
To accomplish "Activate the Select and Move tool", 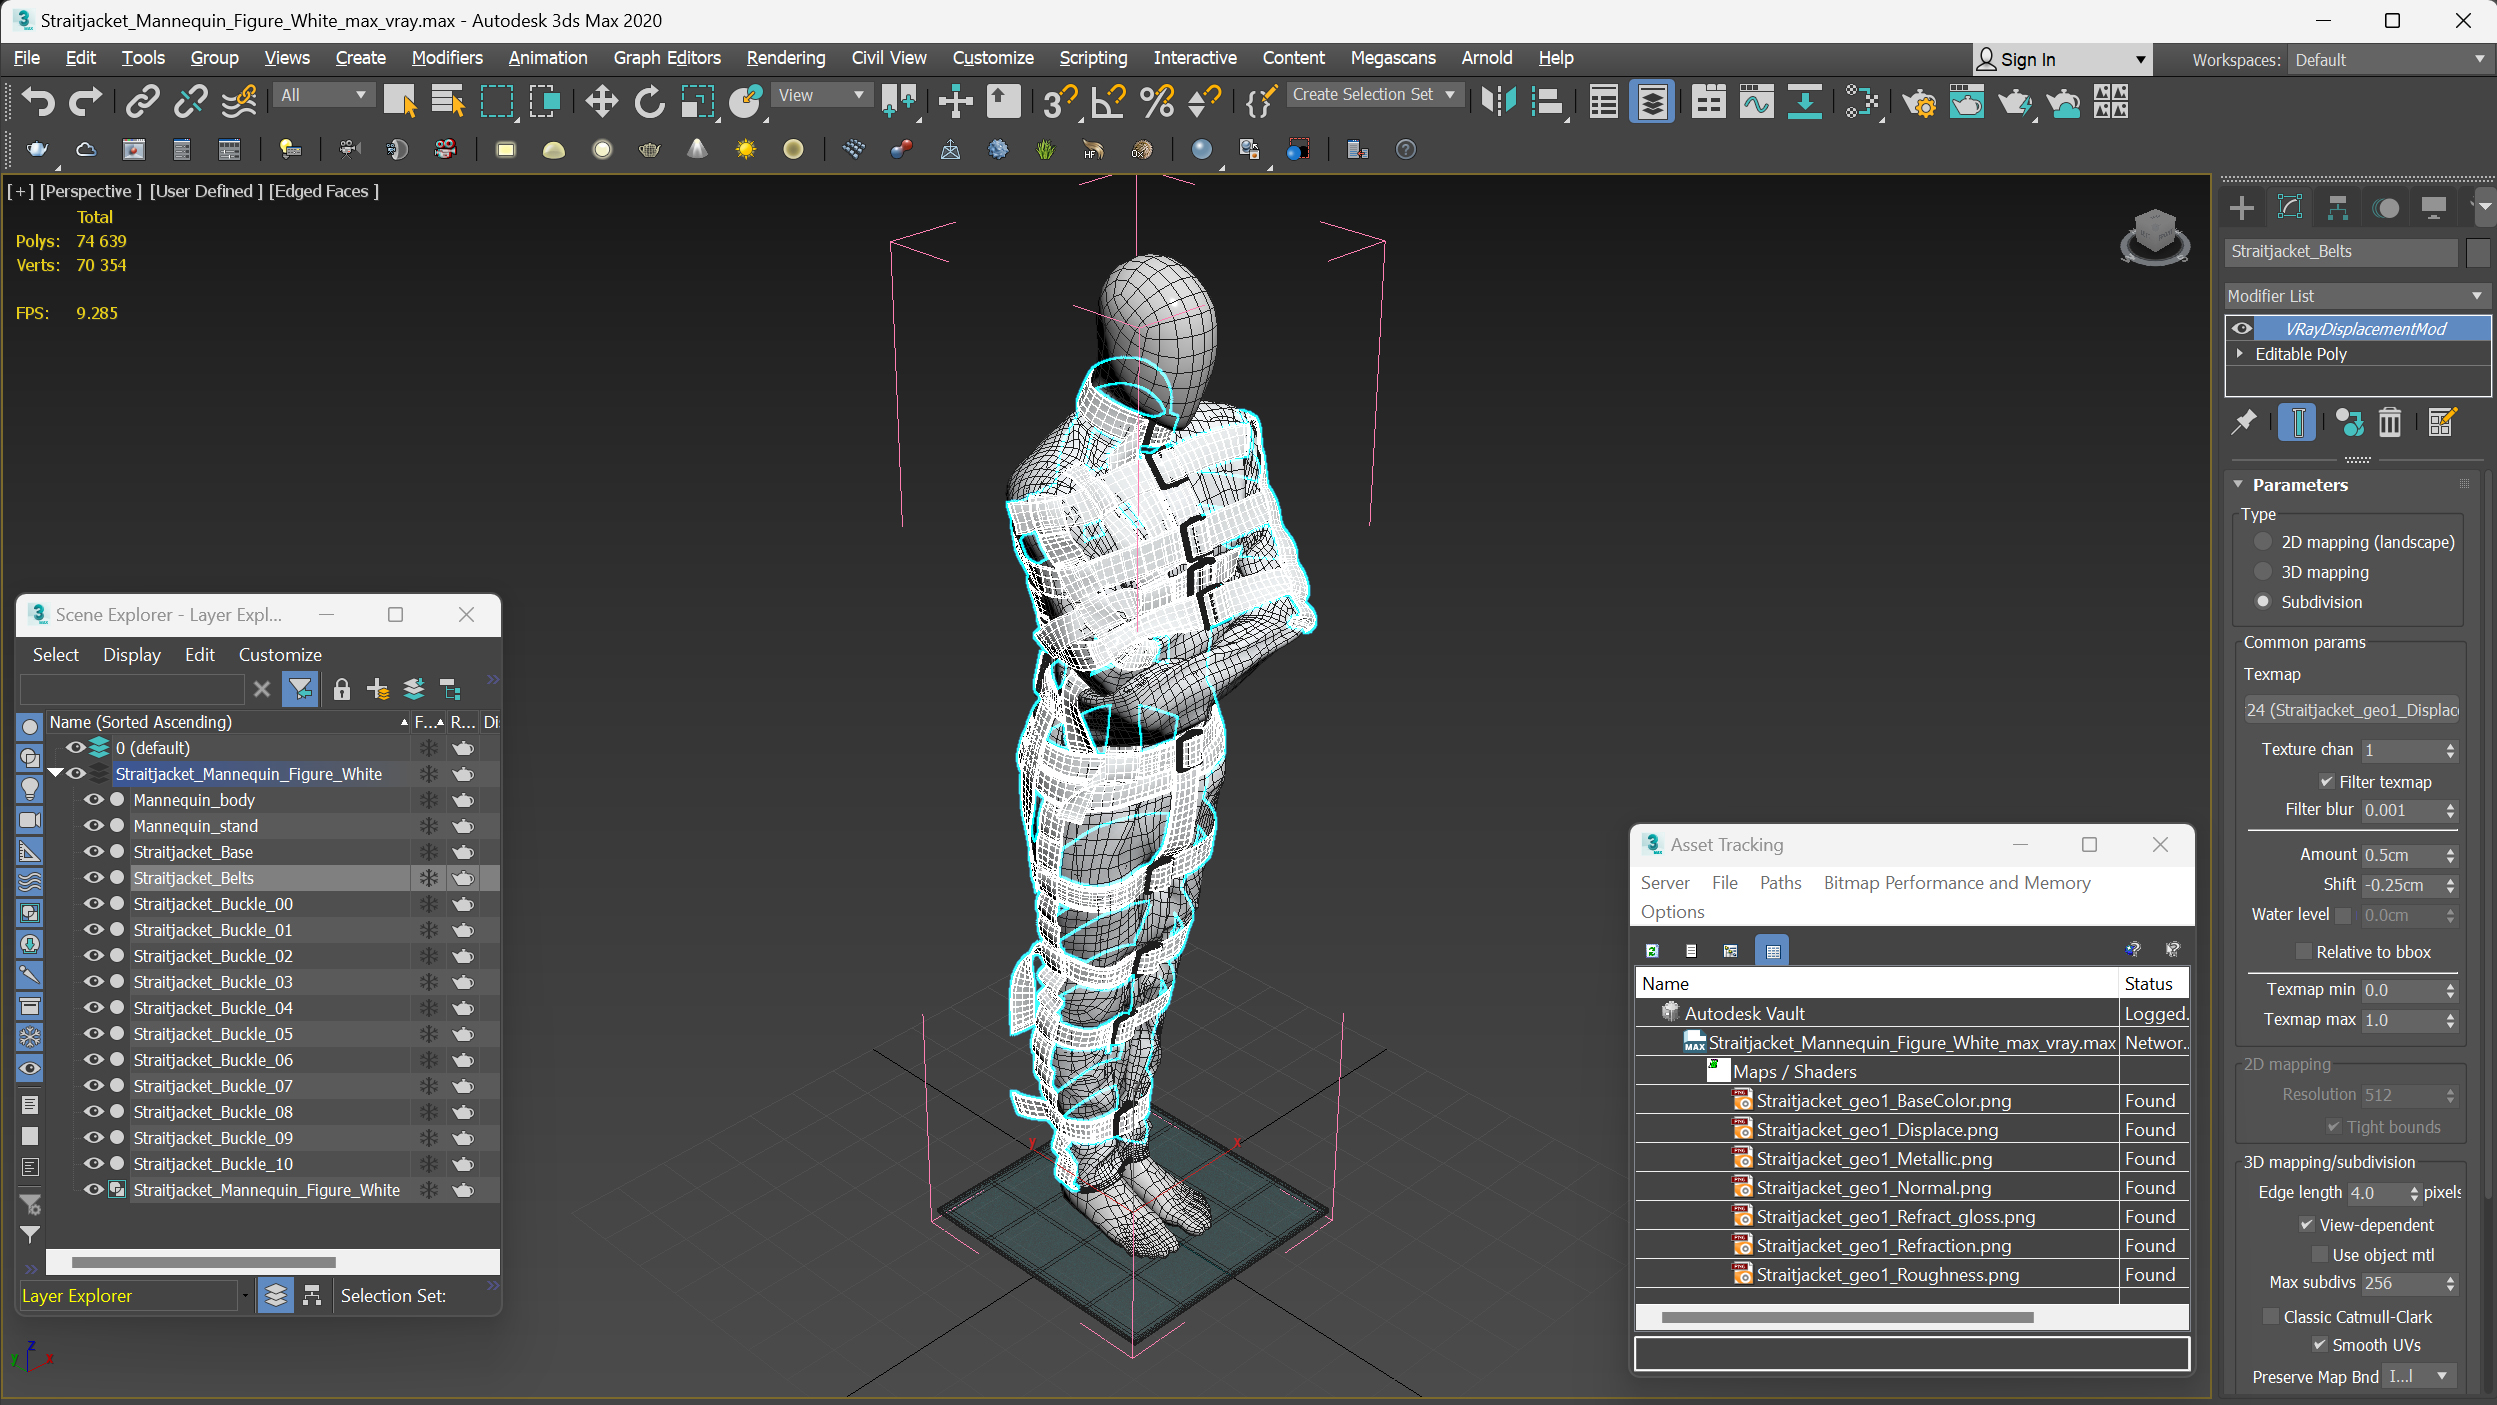I will (601, 101).
